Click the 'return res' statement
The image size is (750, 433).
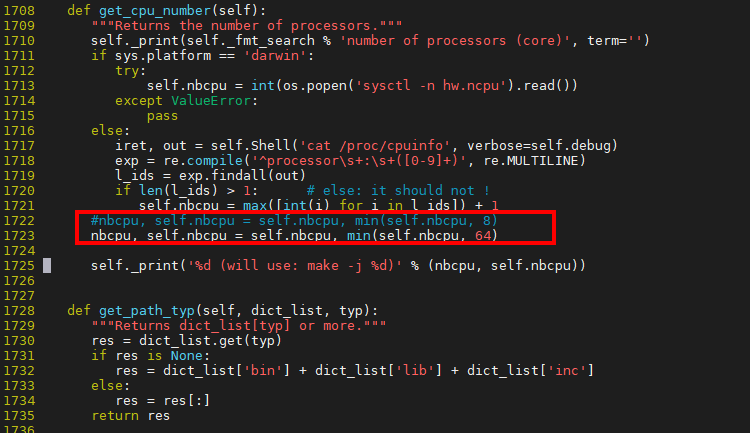click(x=131, y=415)
